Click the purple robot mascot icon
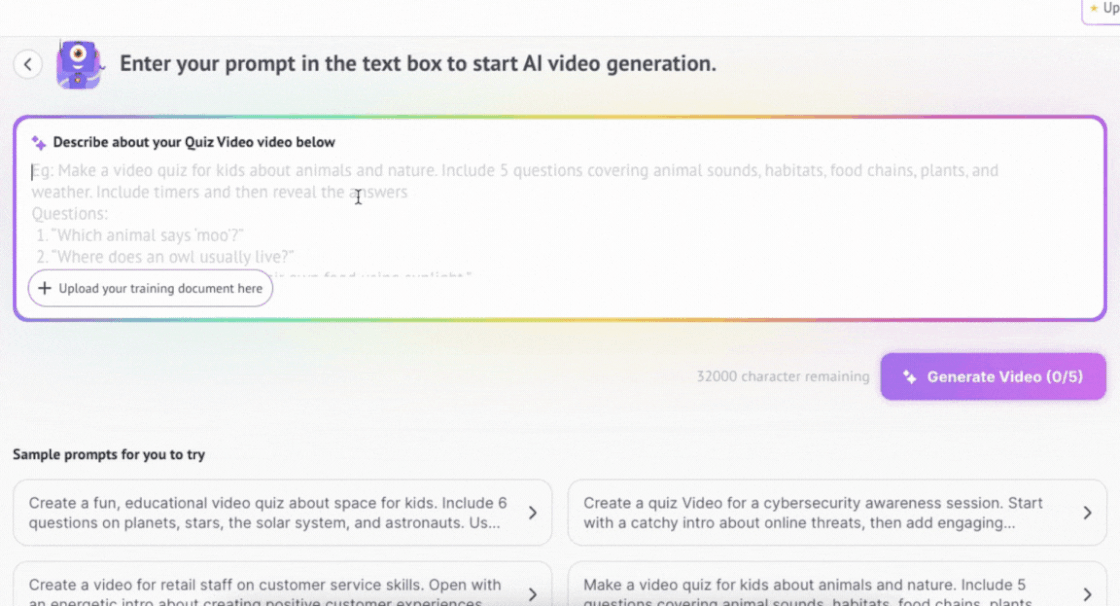This screenshot has height=606, width=1120. [78, 64]
